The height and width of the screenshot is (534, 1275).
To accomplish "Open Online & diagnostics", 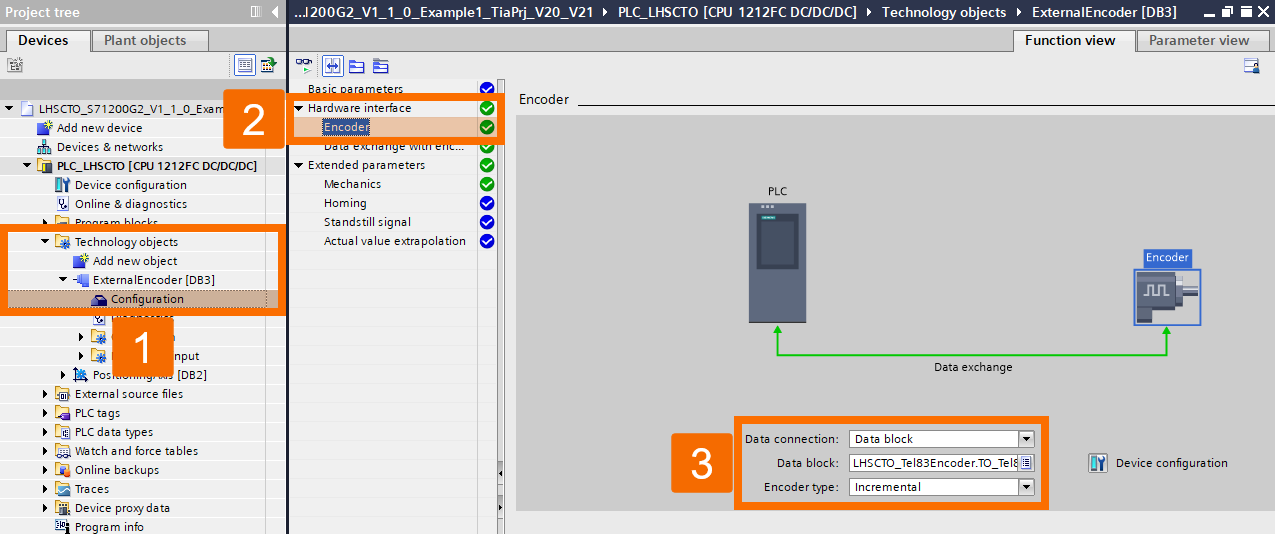I will click(130, 204).
